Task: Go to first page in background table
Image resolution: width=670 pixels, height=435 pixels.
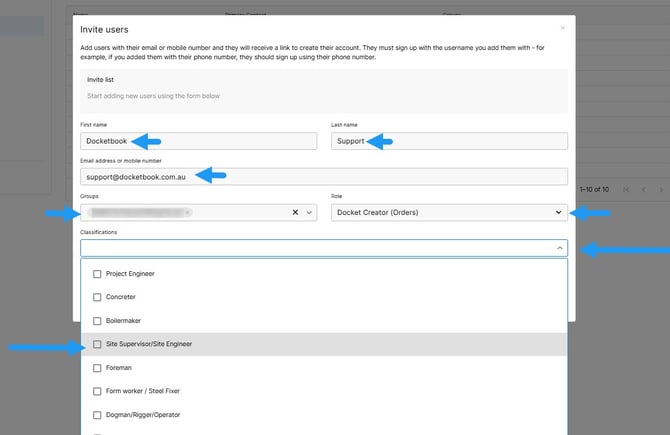Action: pos(626,189)
